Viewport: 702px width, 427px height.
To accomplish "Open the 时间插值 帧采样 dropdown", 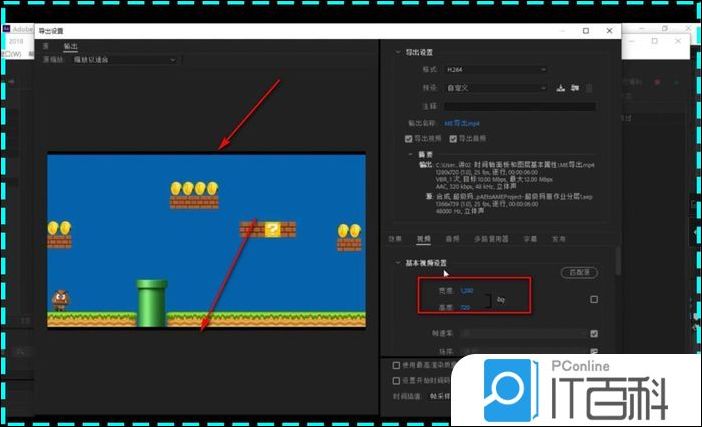I will coord(440,396).
